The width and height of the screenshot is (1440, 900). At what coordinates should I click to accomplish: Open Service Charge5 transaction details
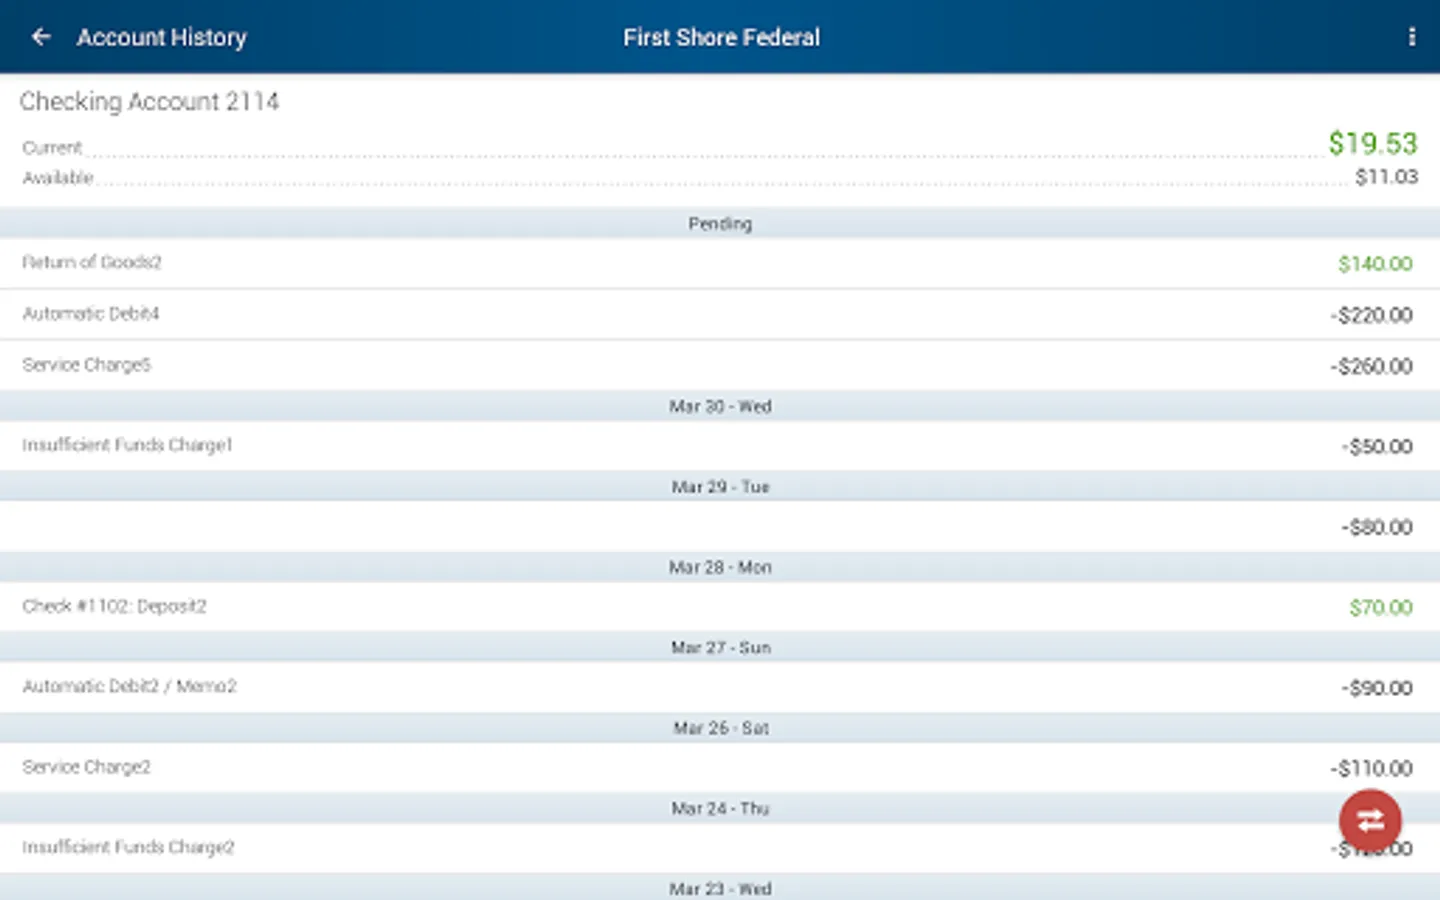(720, 365)
